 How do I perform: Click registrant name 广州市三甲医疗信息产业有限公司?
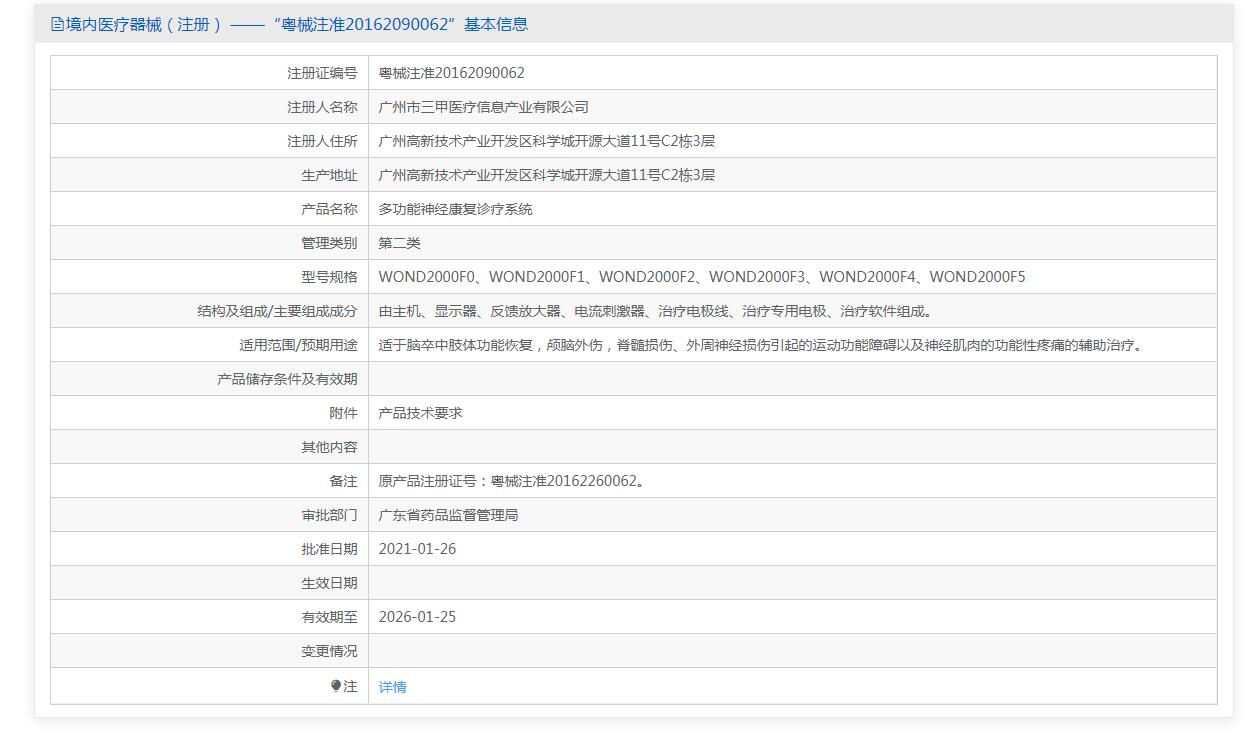(x=483, y=107)
